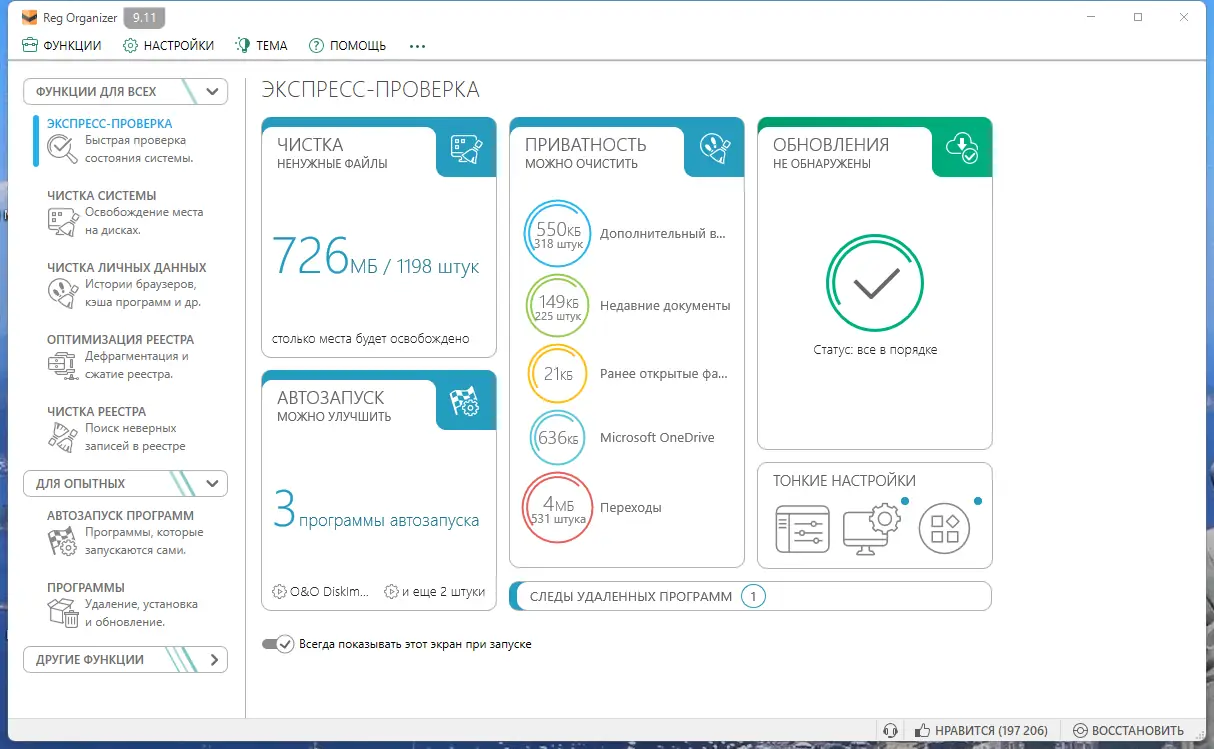Open the Автозапуск программ section
1214x749 pixels.
(x=130, y=532)
